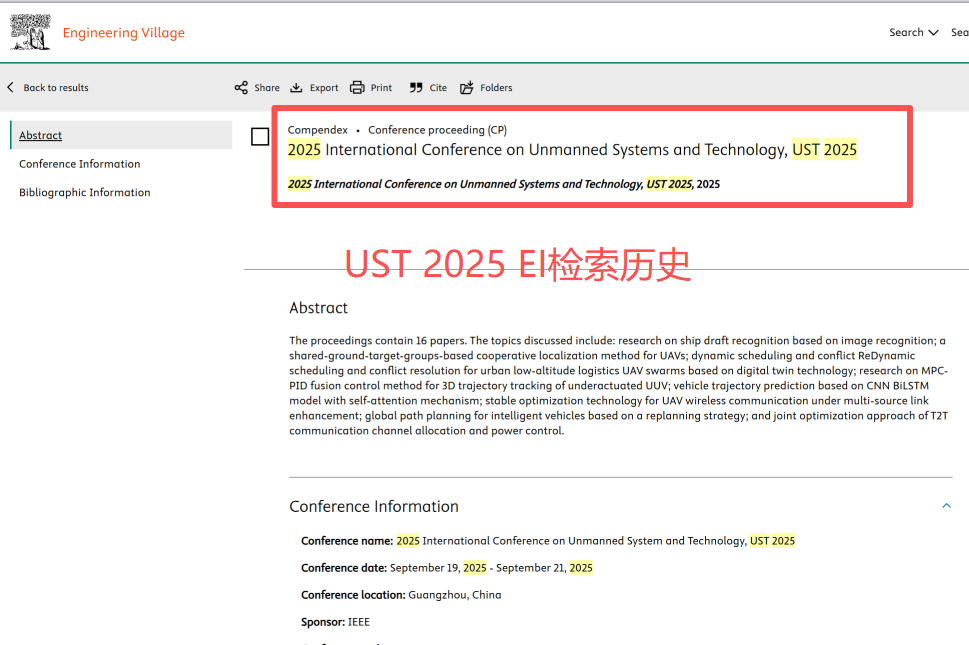Click the back chevron beside Back to results

[x=9, y=87]
